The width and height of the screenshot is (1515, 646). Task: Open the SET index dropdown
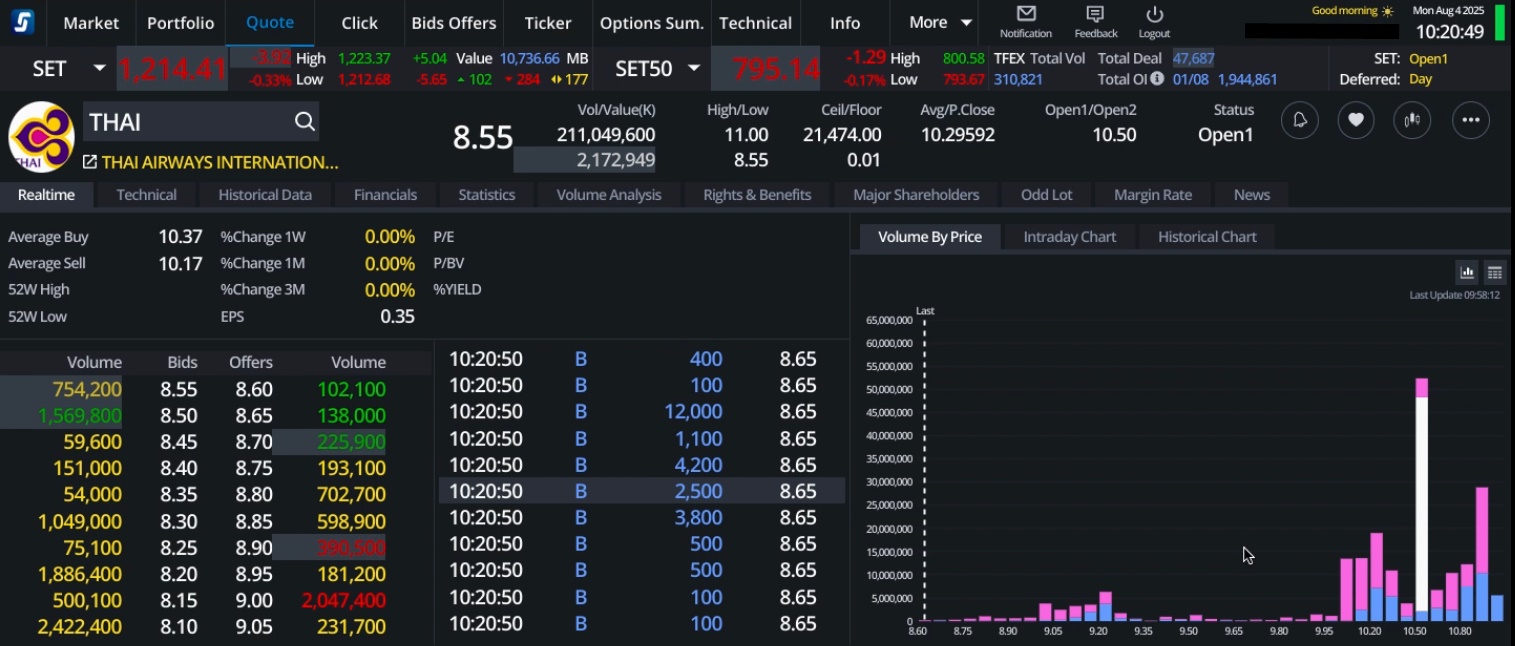tap(99, 68)
